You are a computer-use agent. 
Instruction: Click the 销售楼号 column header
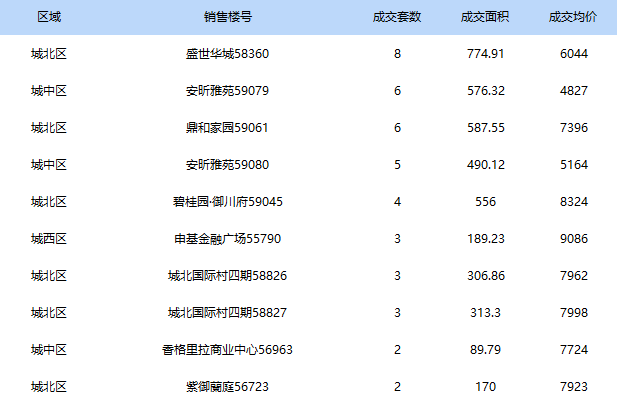coord(227,17)
